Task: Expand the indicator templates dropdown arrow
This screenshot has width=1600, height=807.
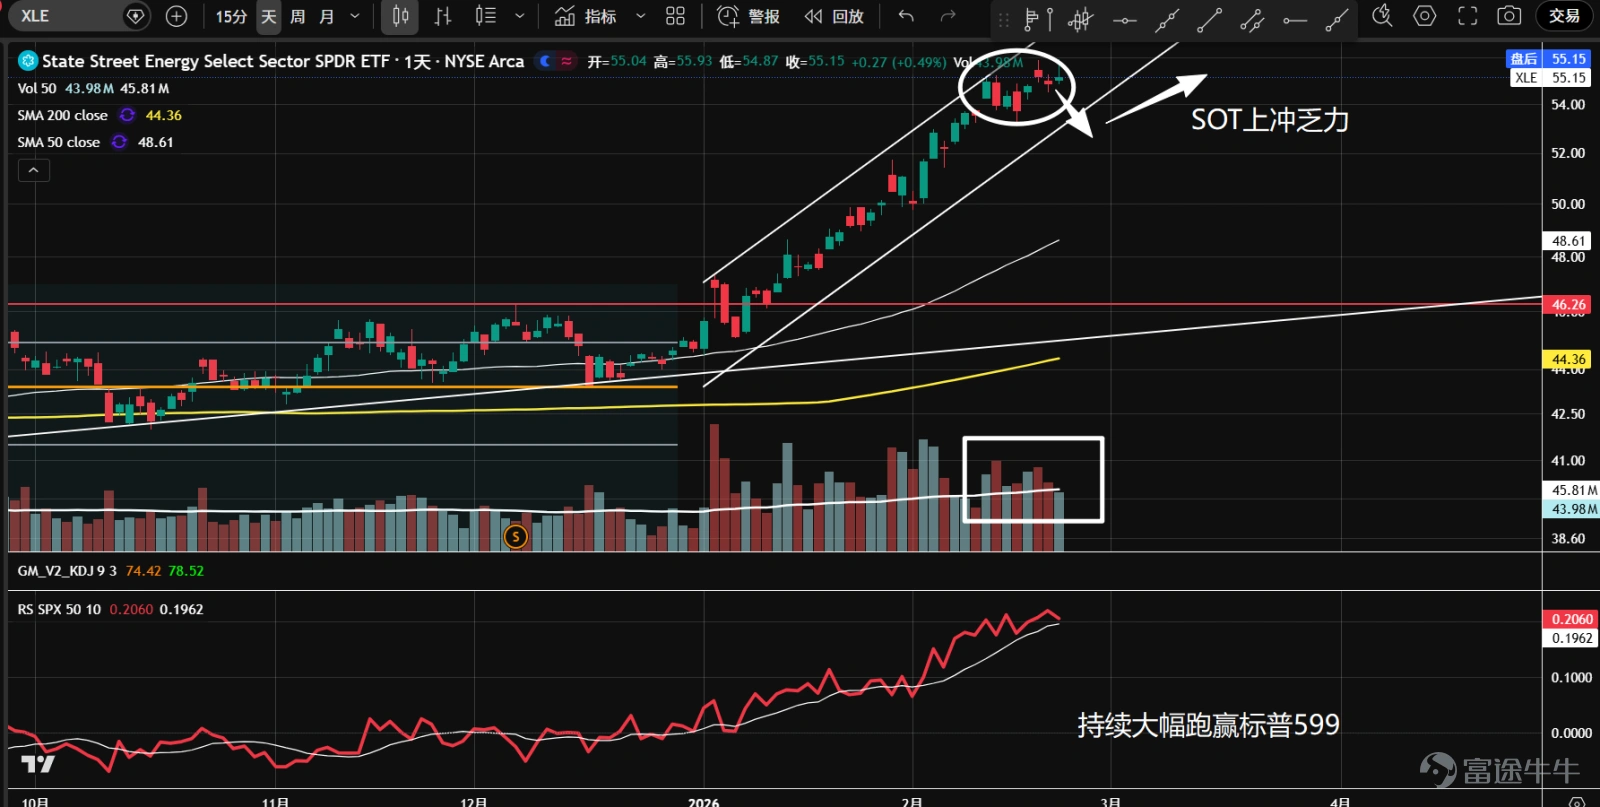Action: click(x=641, y=16)
